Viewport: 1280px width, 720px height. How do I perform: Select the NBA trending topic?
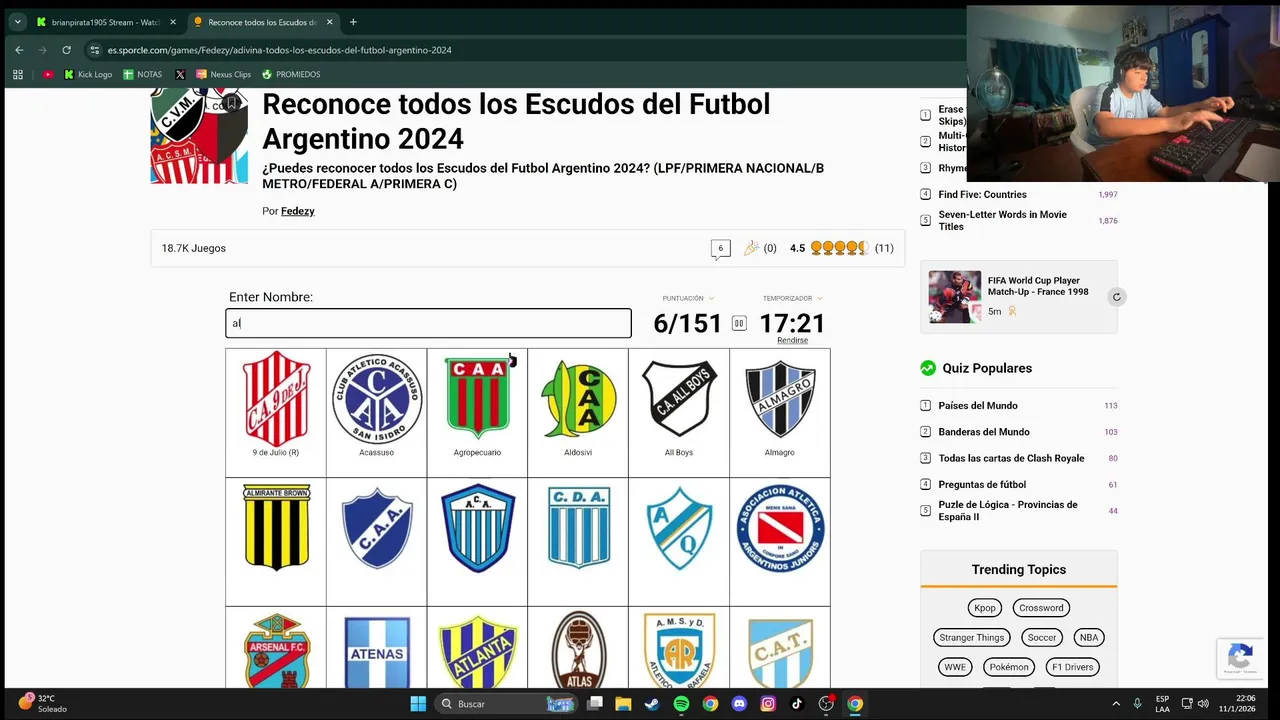point(1089,637)
